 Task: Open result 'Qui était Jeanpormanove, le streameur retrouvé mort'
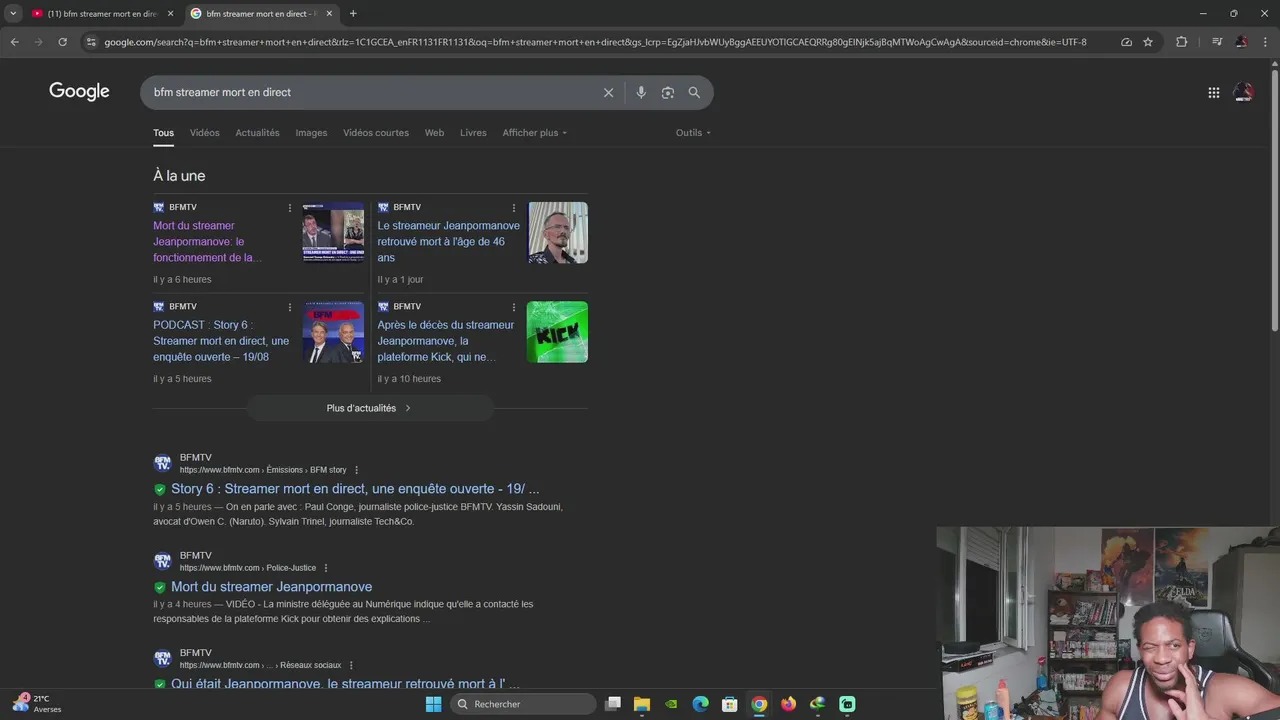pyautogui.click(x=345, y=684)
